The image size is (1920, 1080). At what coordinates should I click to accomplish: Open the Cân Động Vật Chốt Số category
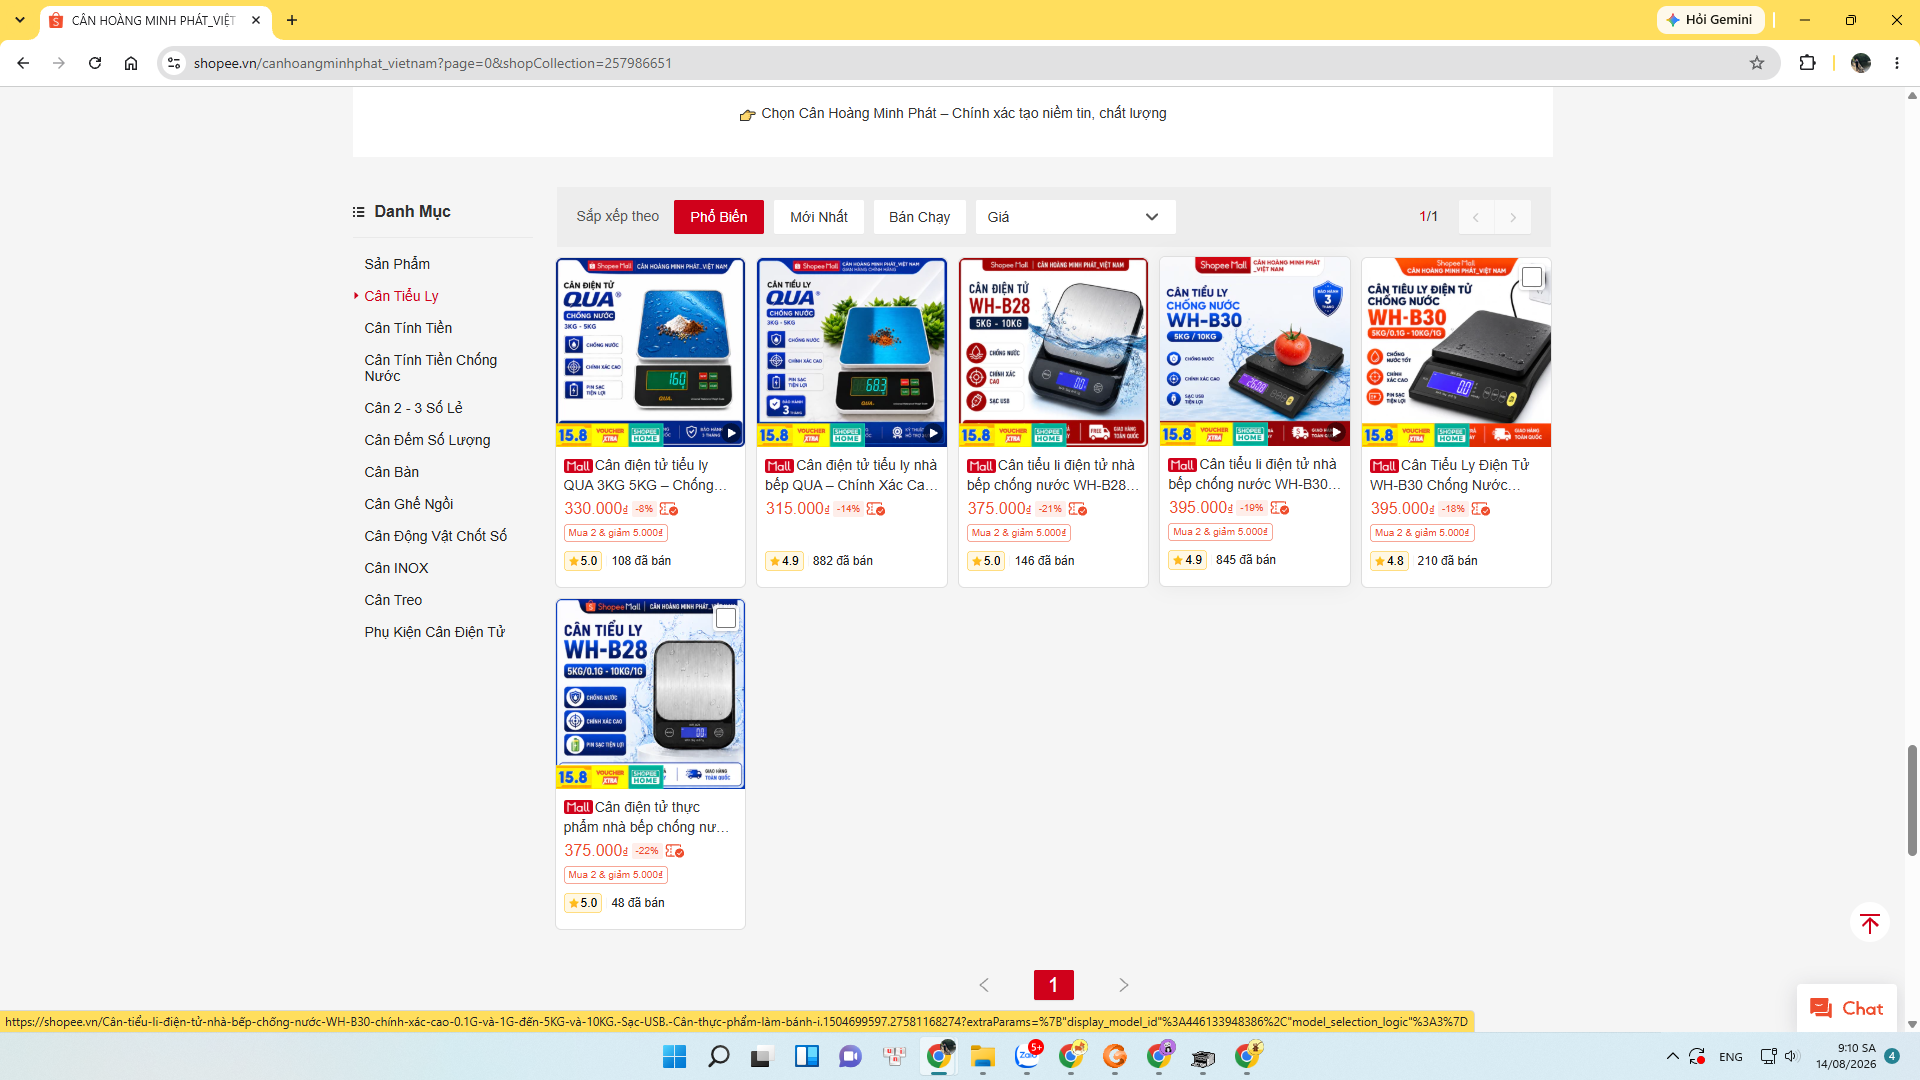(435, 536)
